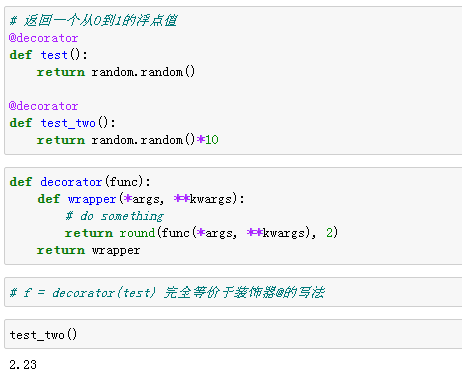Select the test_two() call cell
The image size is (462, 372).
pos(233,334)
